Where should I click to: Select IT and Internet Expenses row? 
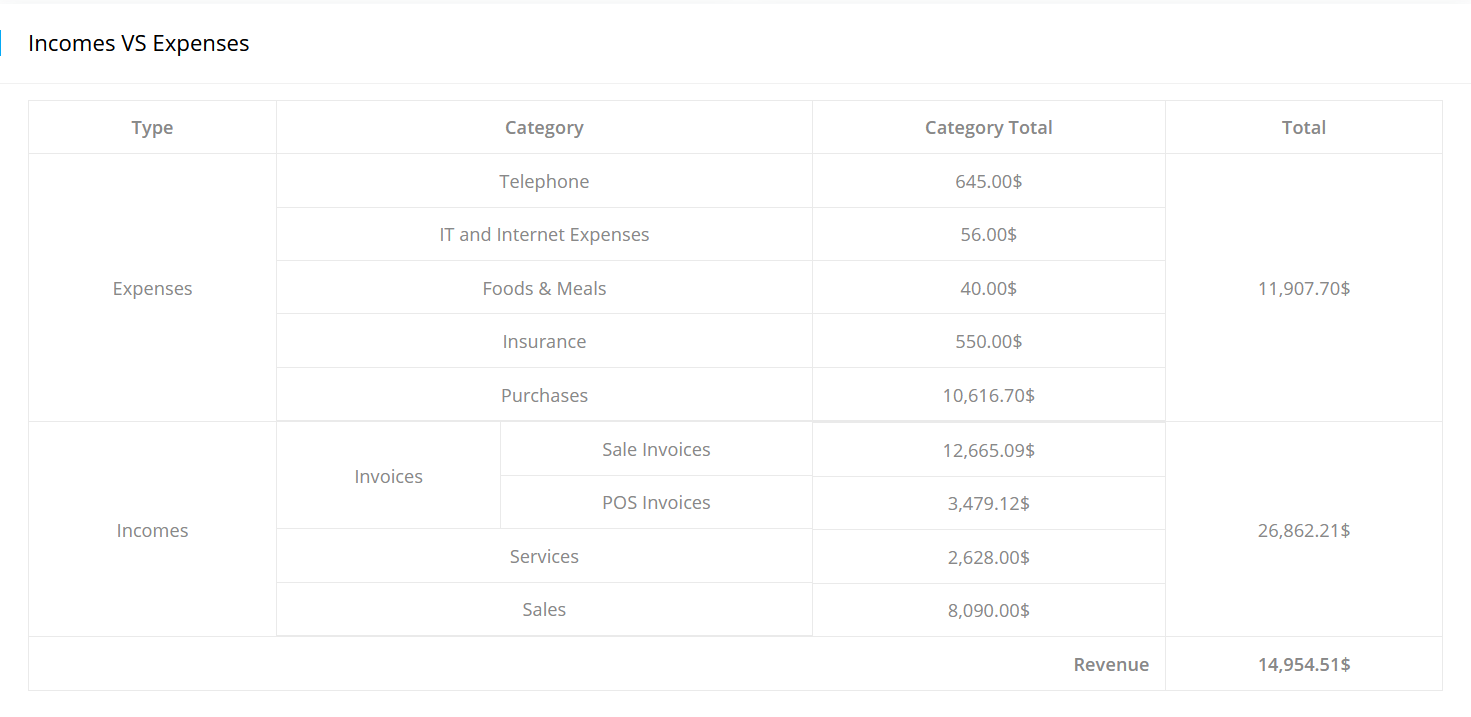544,235
